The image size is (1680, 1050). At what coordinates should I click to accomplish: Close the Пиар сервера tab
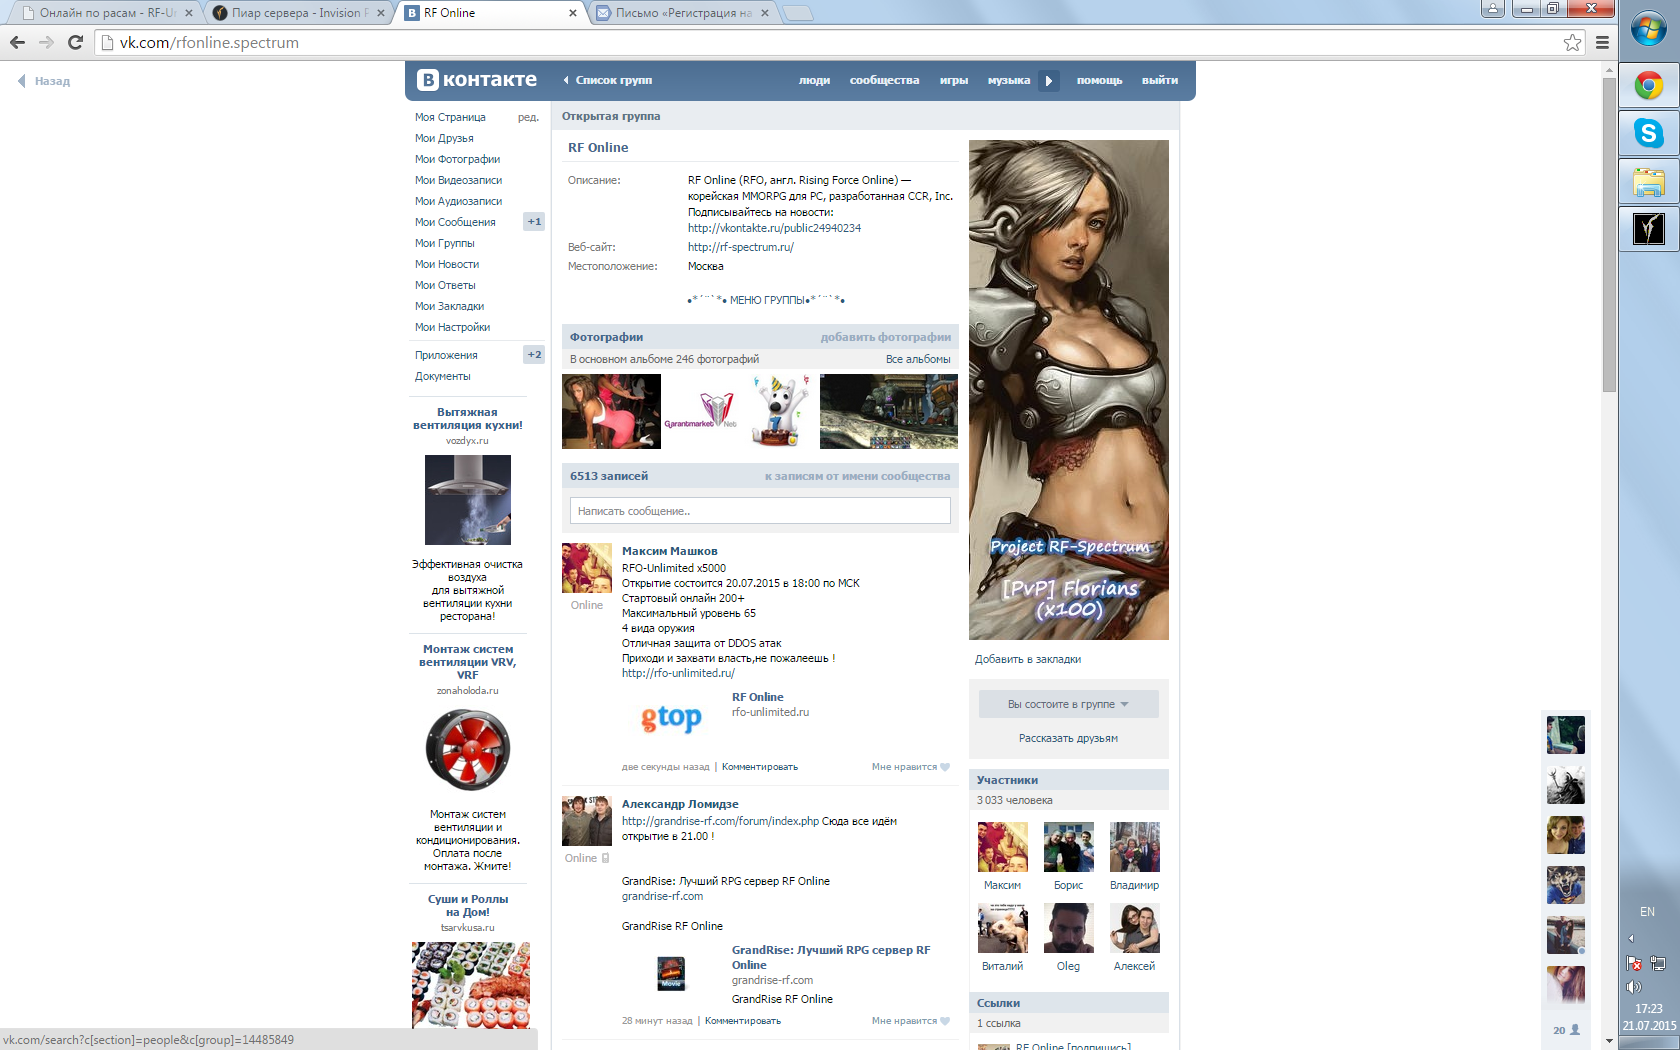tap(381, 13)
